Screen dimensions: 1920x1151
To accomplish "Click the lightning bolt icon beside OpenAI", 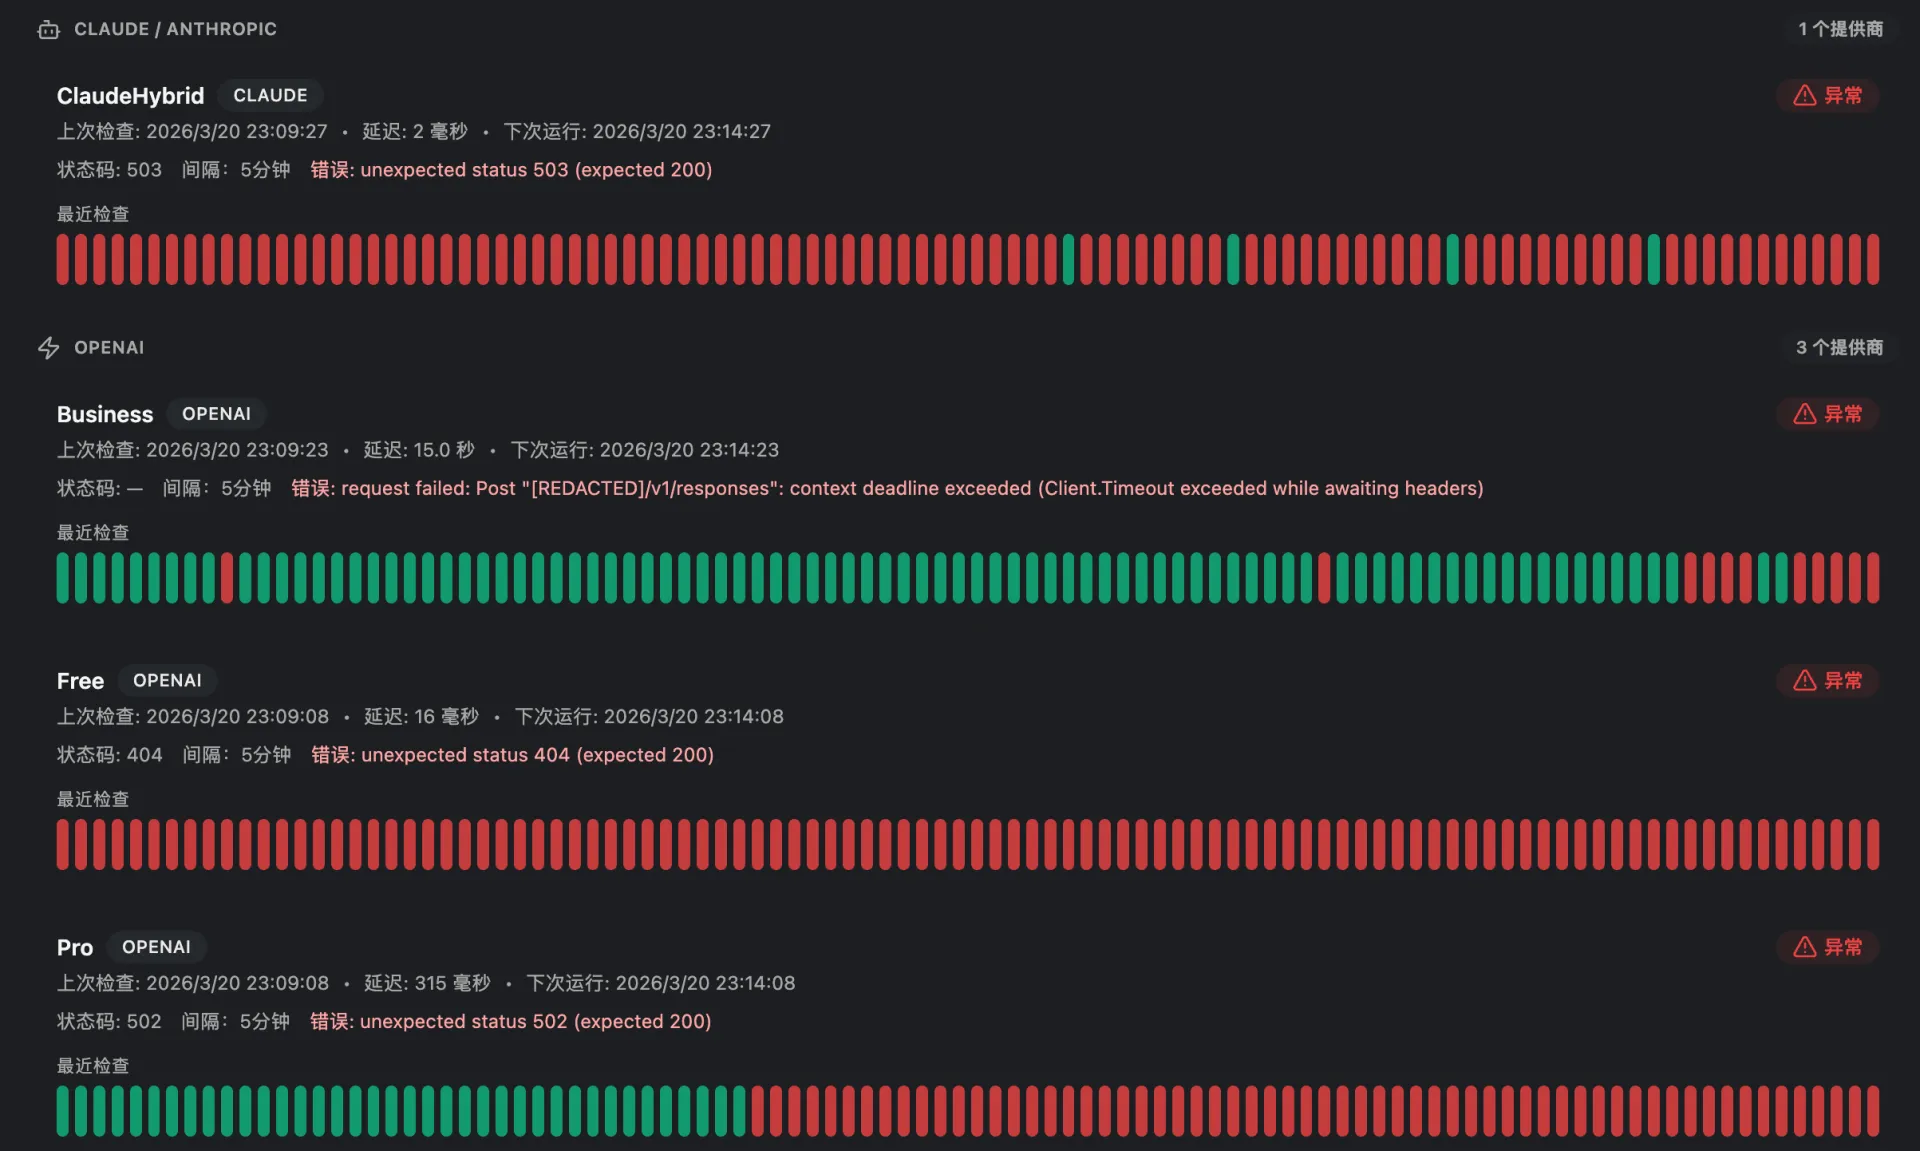I will click(48, 348).
